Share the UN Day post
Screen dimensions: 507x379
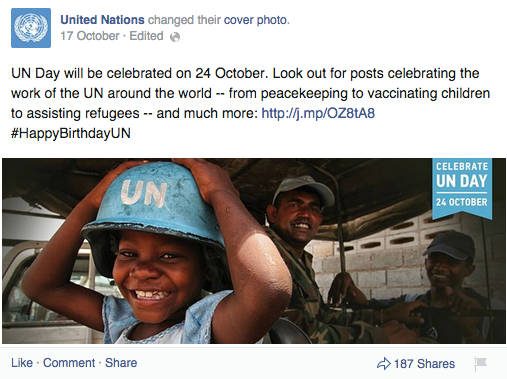[x=121, y=363]
